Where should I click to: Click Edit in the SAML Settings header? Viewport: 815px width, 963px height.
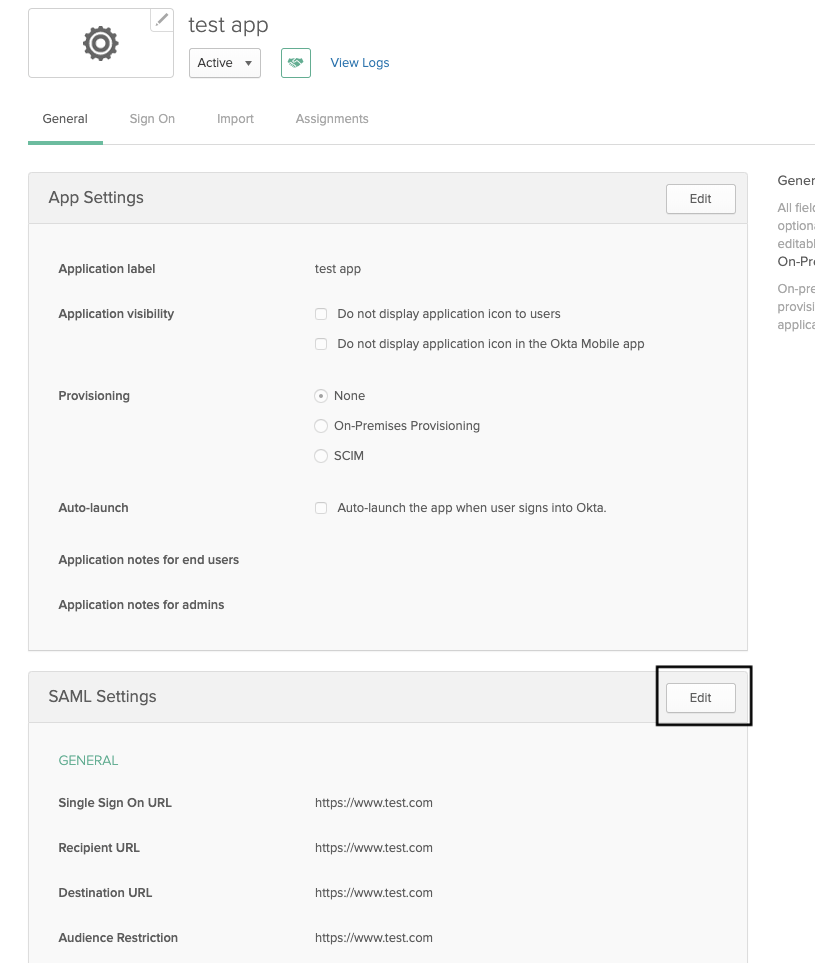[700, 698]
